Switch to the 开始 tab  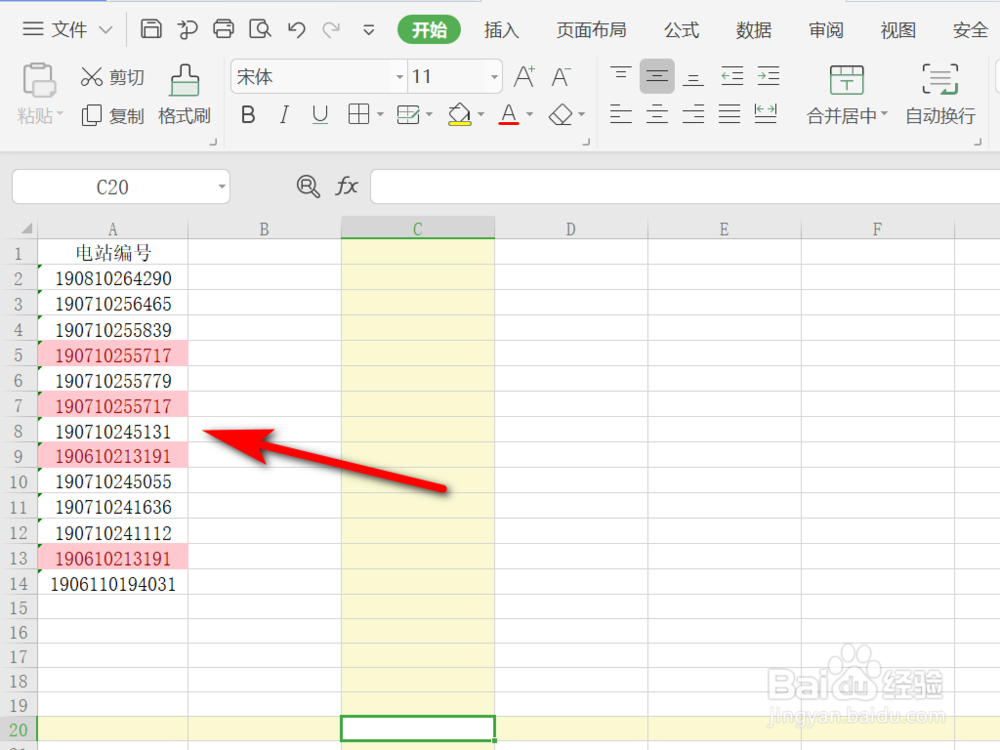tap(429, 30)
